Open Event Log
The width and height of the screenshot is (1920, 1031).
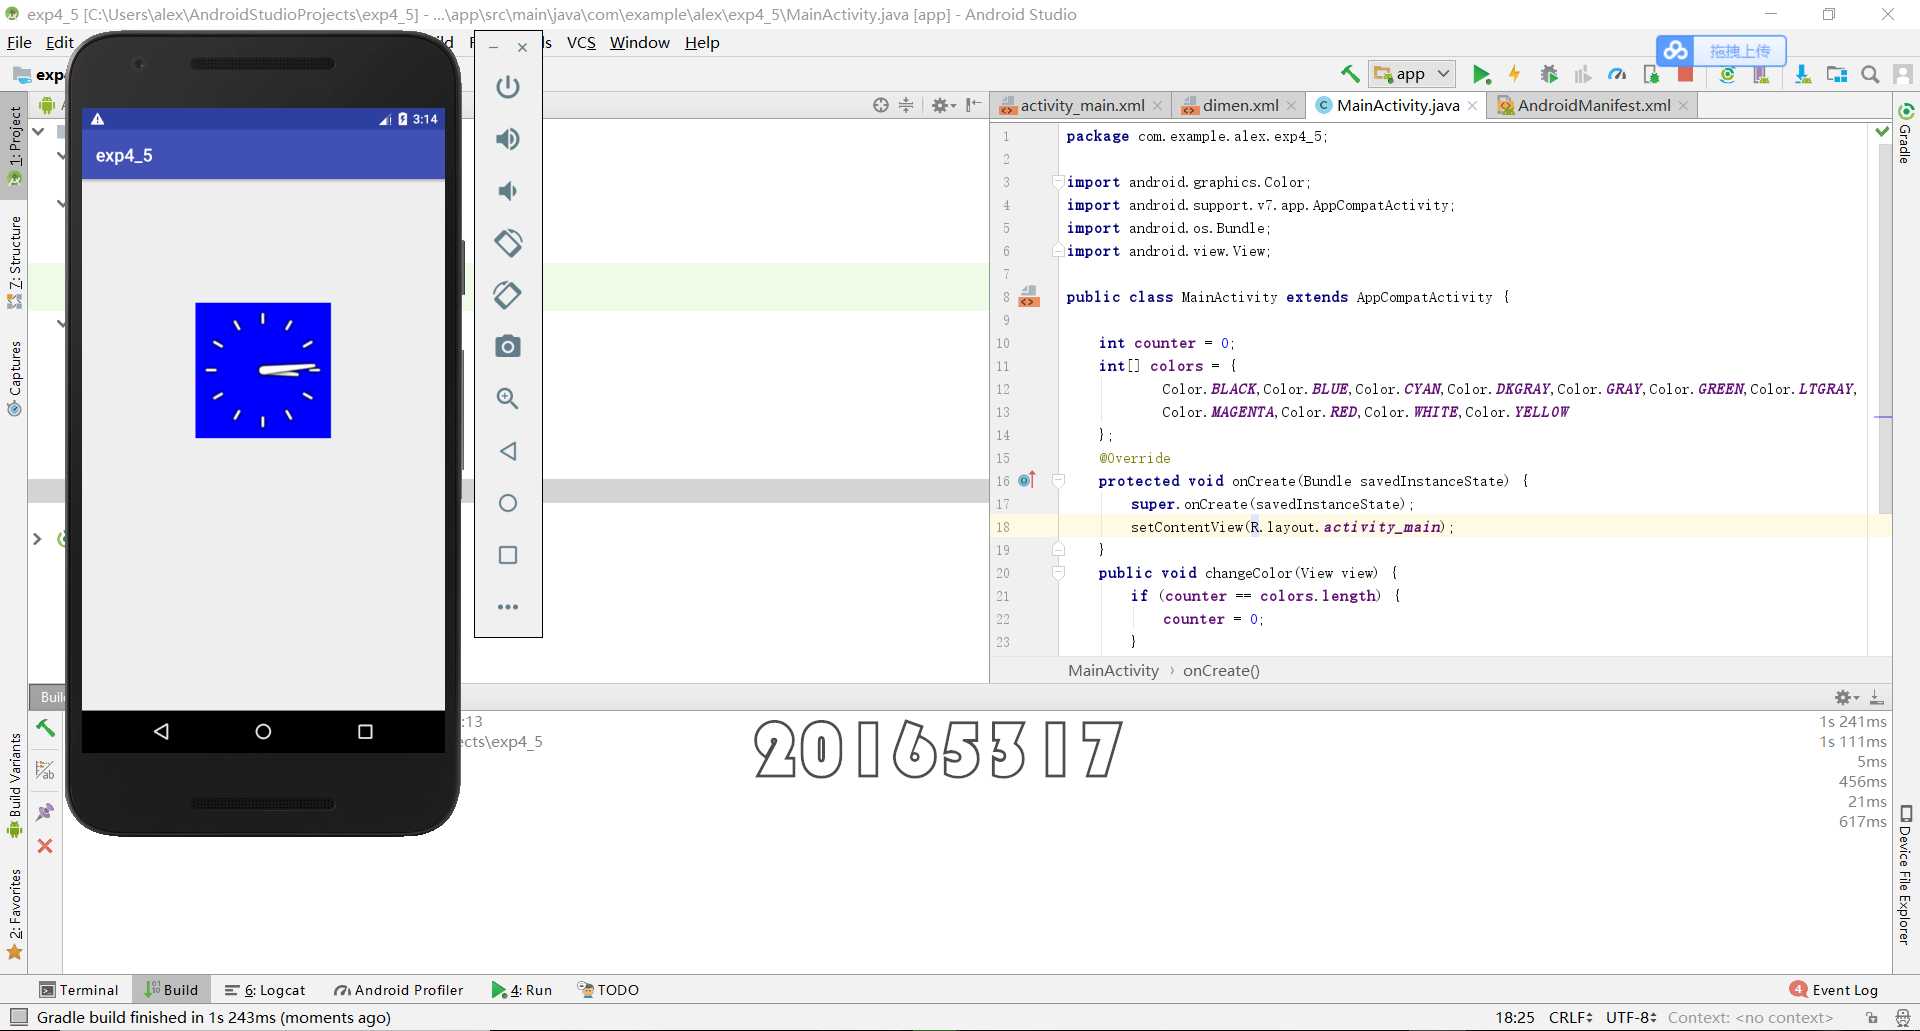[1834, 990]
